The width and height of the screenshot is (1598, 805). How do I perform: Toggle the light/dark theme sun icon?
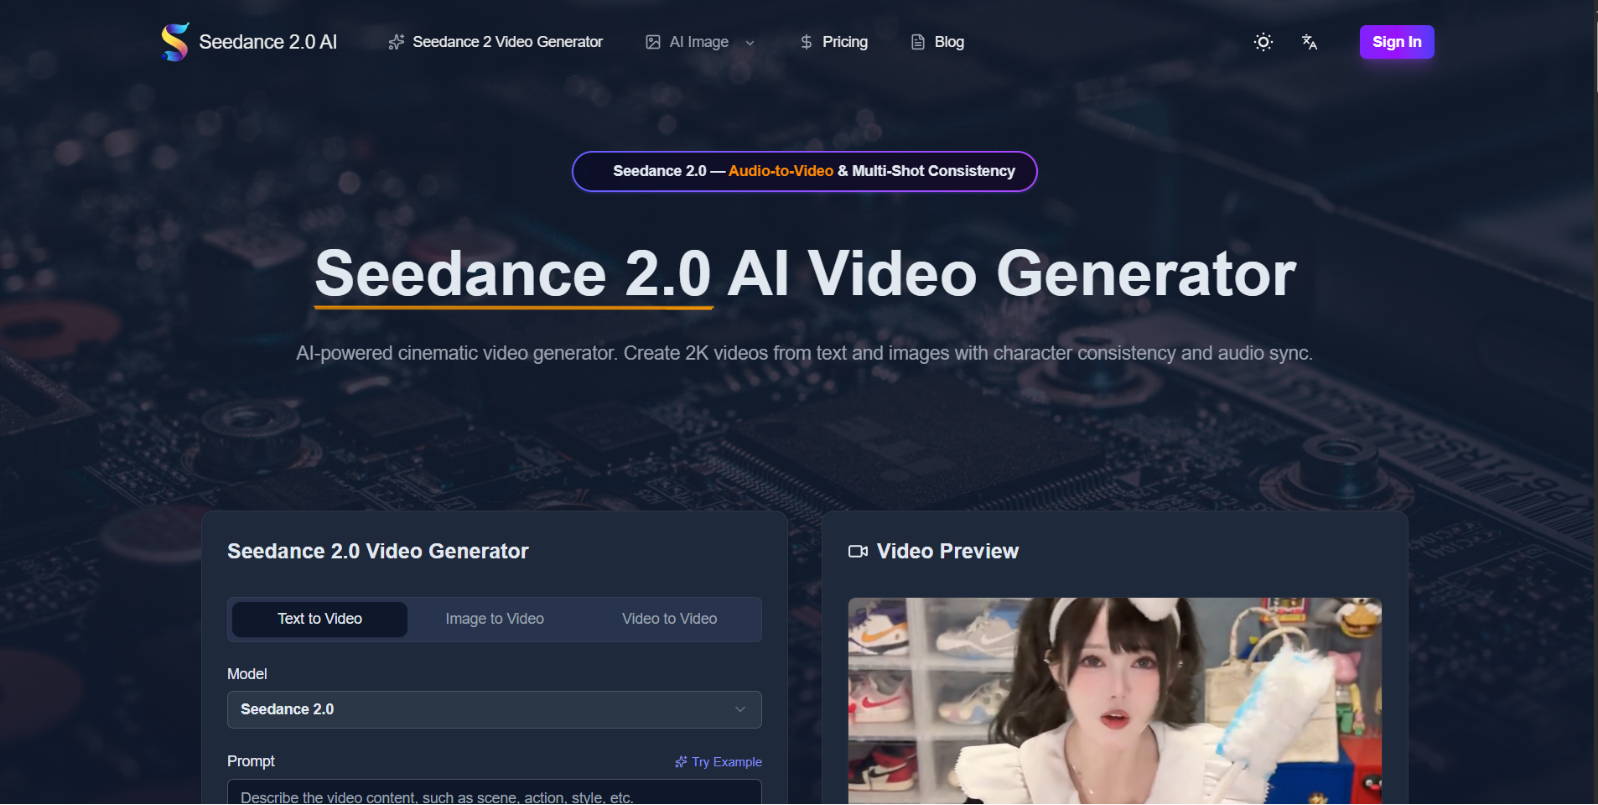point(1264,42)
